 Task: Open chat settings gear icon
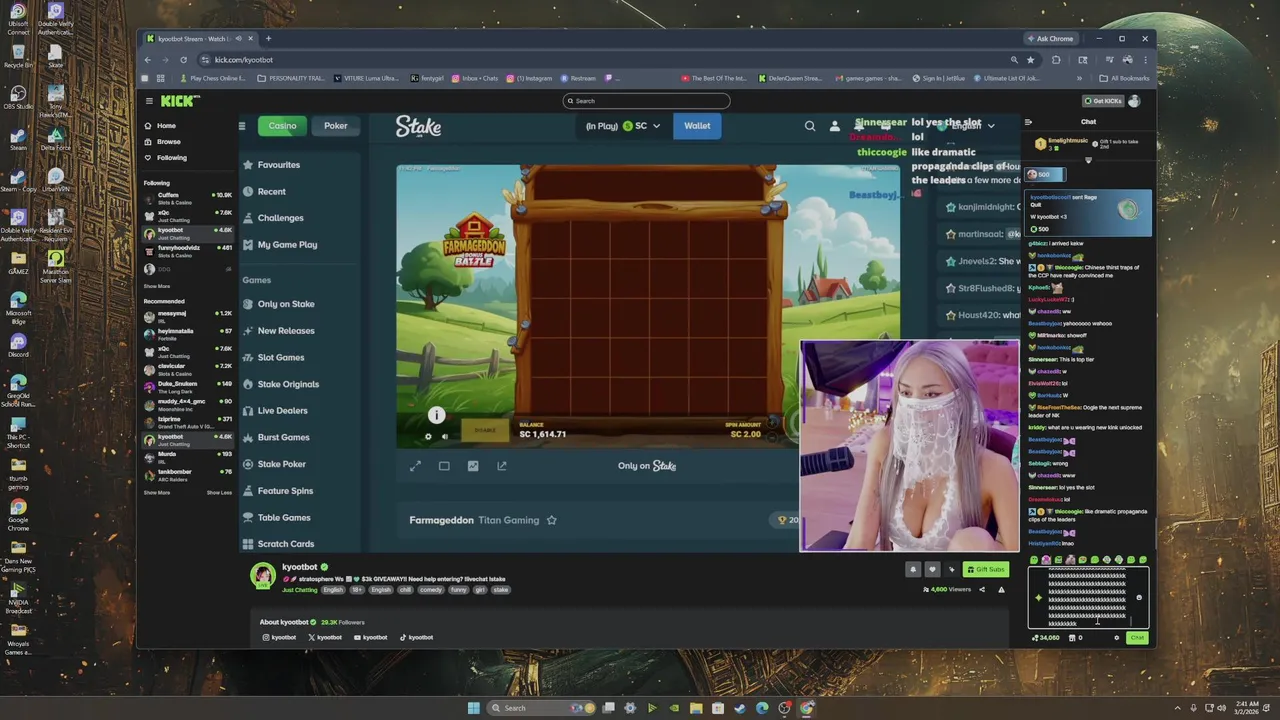point(1117,638)
